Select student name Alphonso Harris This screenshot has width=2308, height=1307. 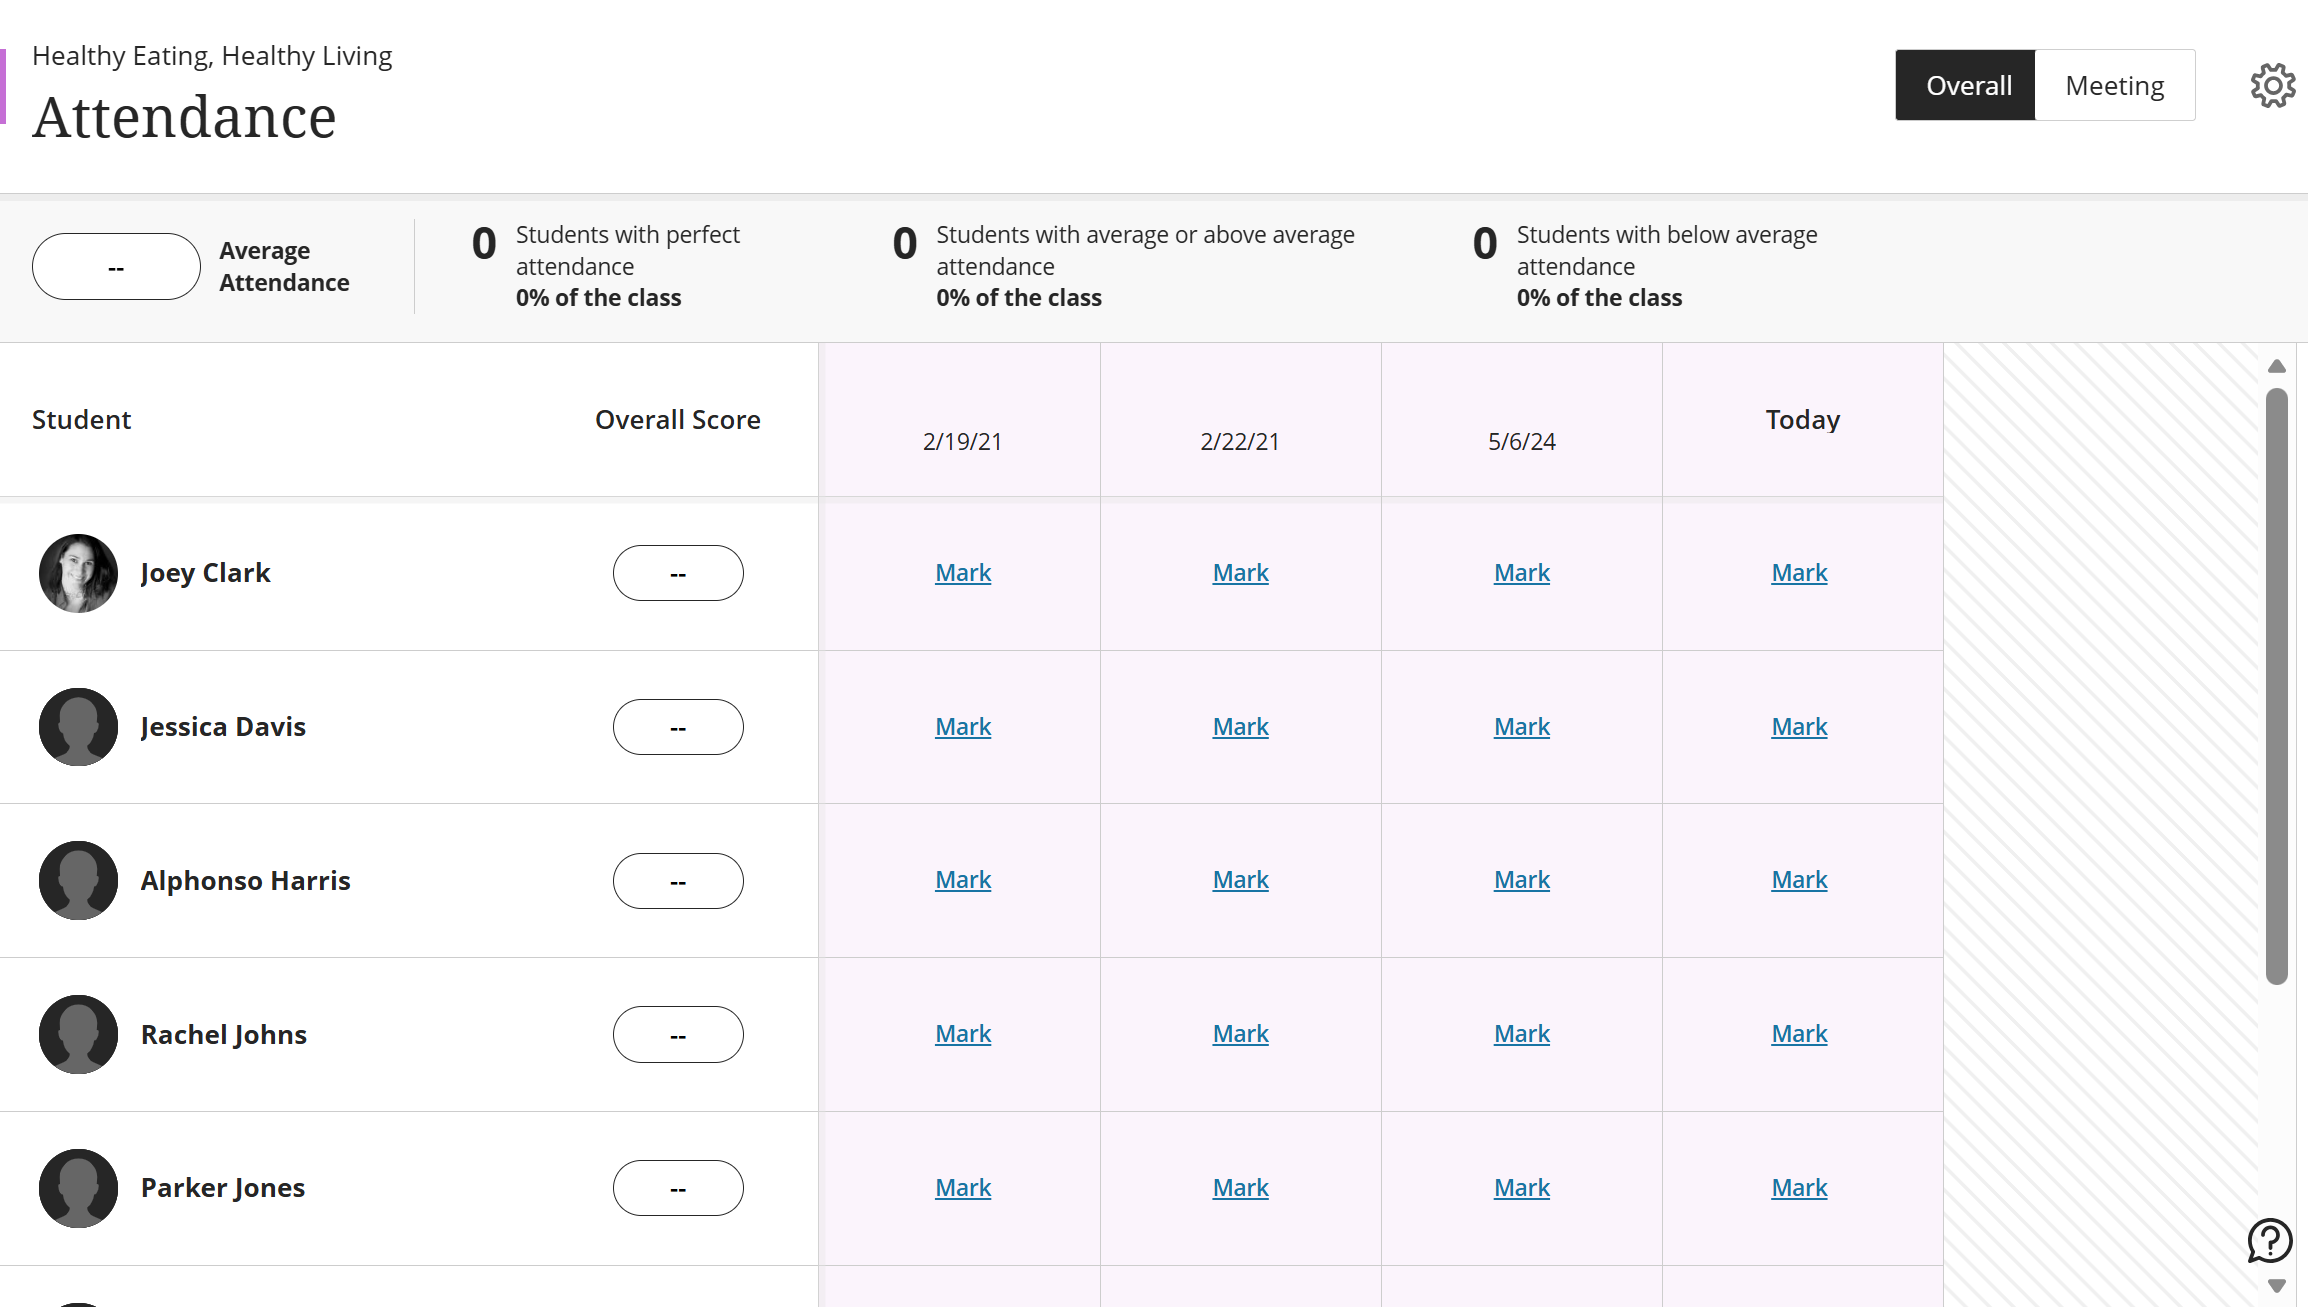click(x=245, y=881)
